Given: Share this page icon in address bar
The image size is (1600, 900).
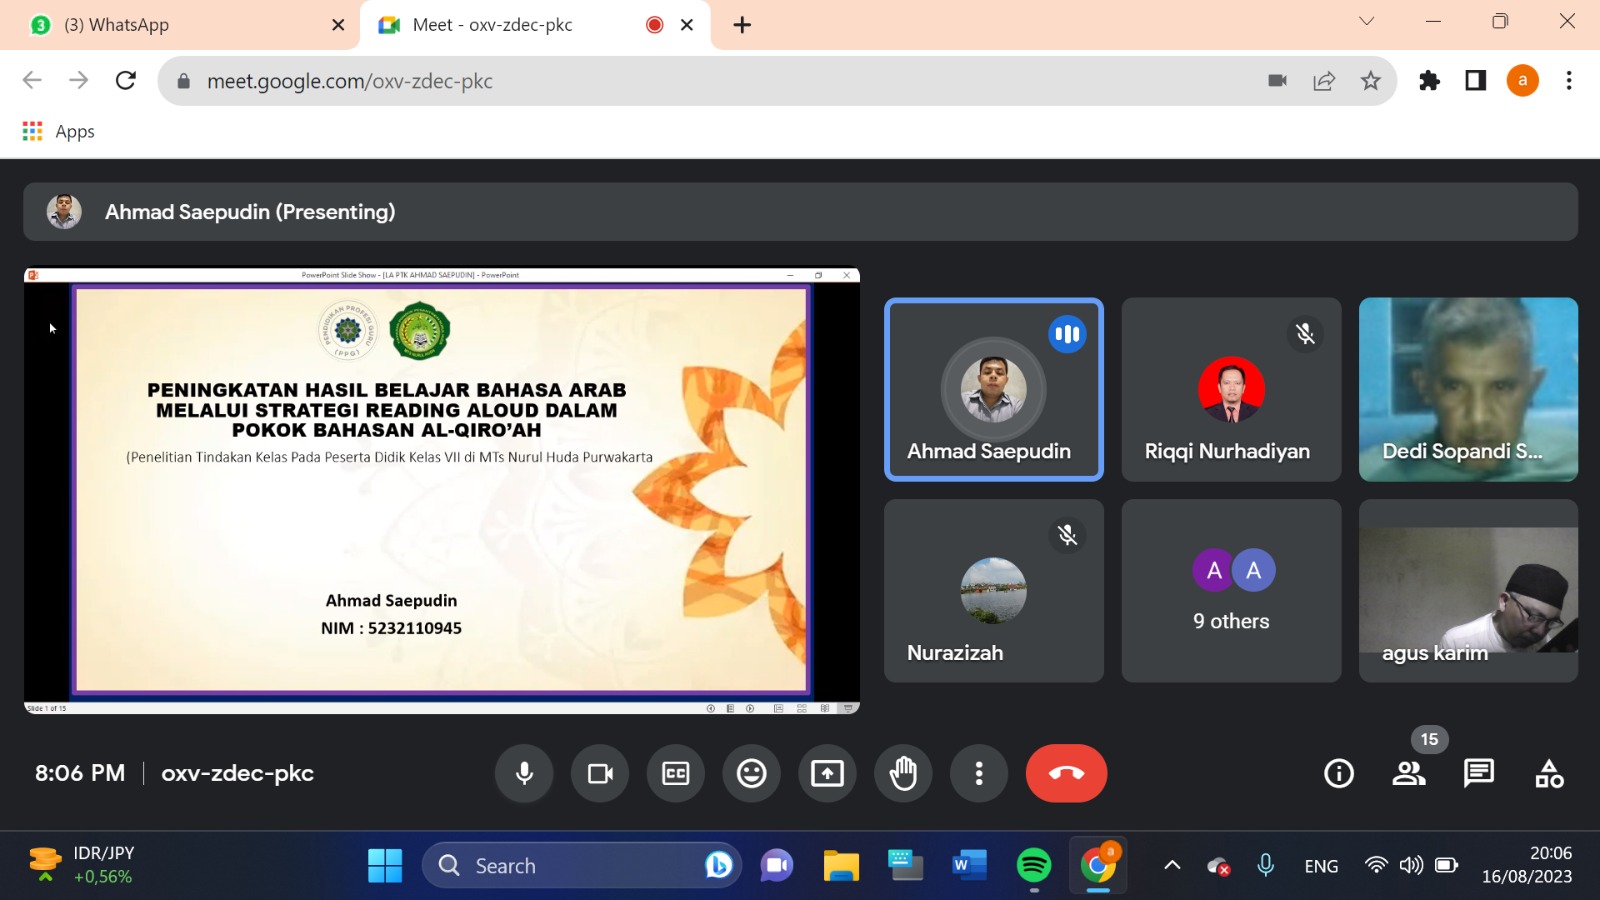Looking at the screenshot, I should (x=1324, y=81).
